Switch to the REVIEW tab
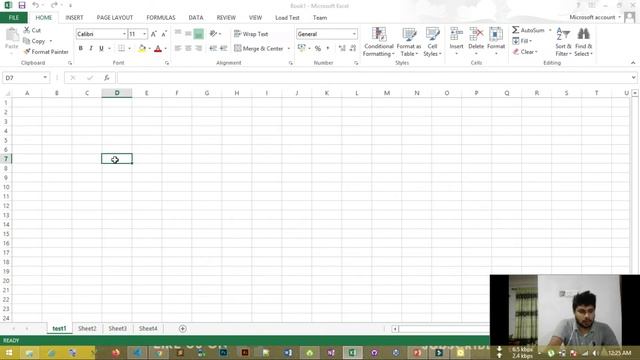Viewport: 640px width, 360px height. 226,18
